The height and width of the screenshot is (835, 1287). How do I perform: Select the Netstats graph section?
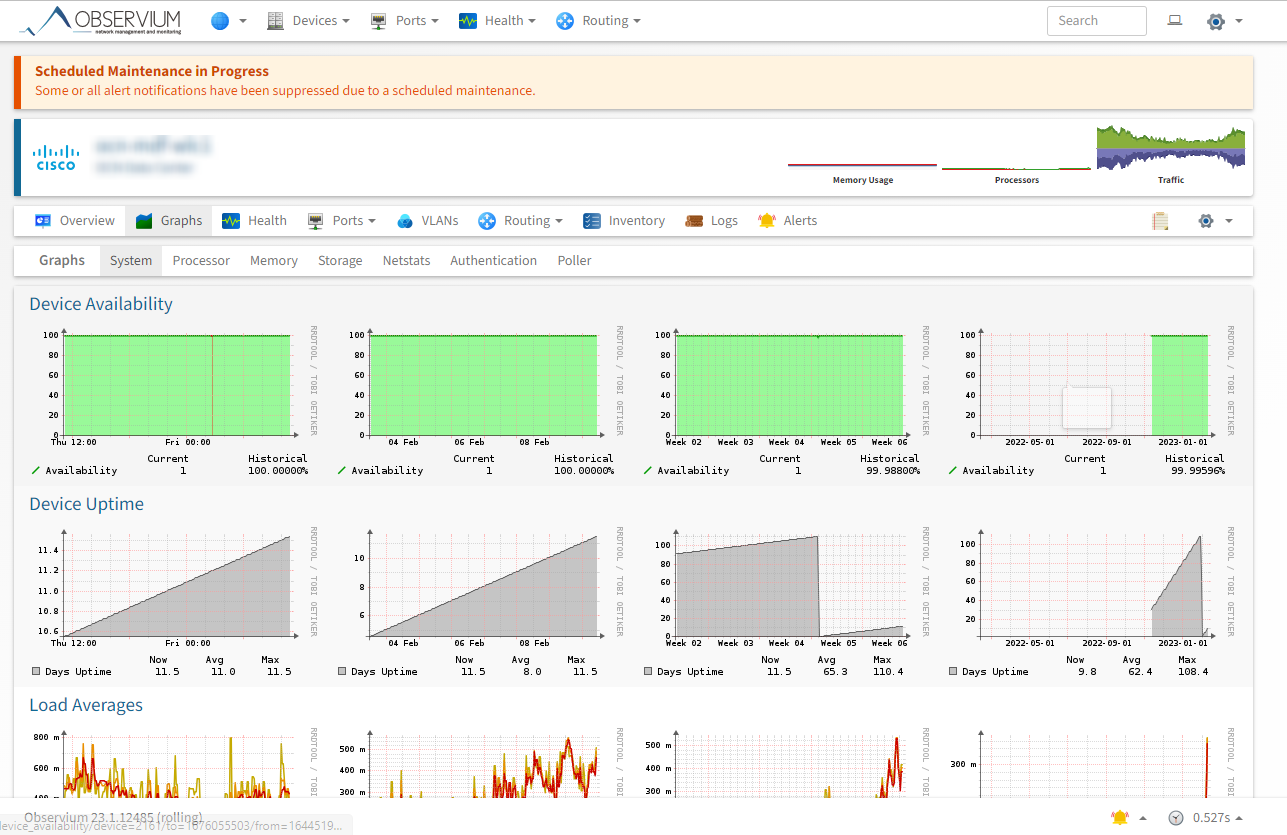tap(406, 261)
